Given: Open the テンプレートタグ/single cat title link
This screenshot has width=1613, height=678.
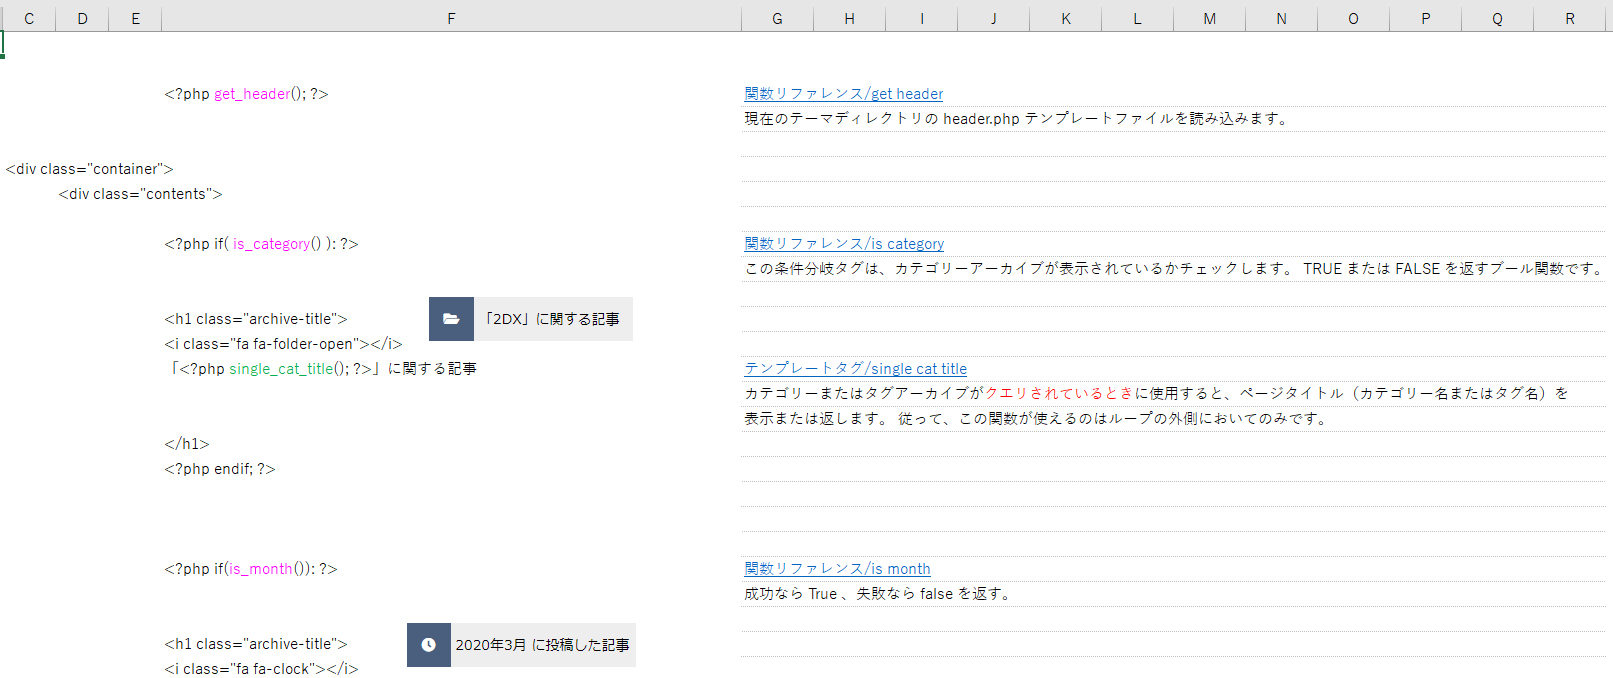Looking at the screenshot, I should [855, 369].
